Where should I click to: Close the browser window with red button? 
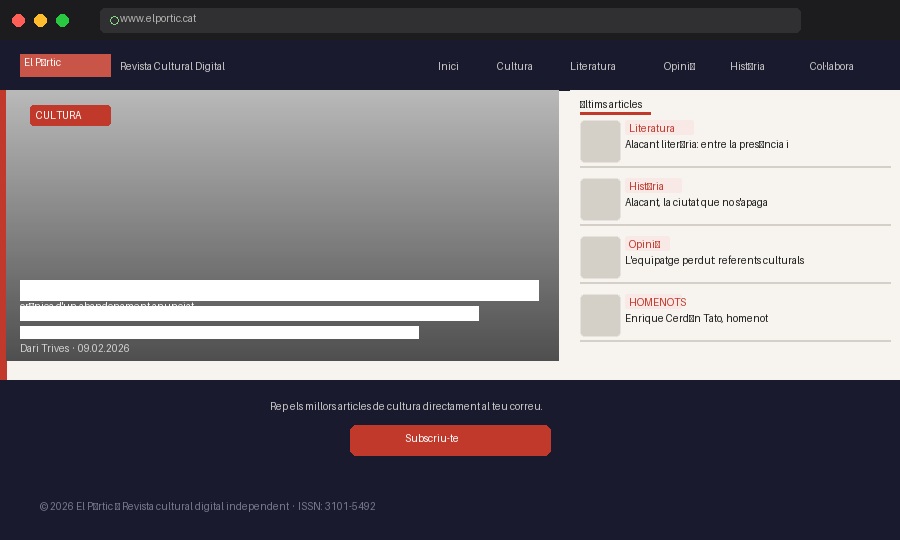pos(18,21)
